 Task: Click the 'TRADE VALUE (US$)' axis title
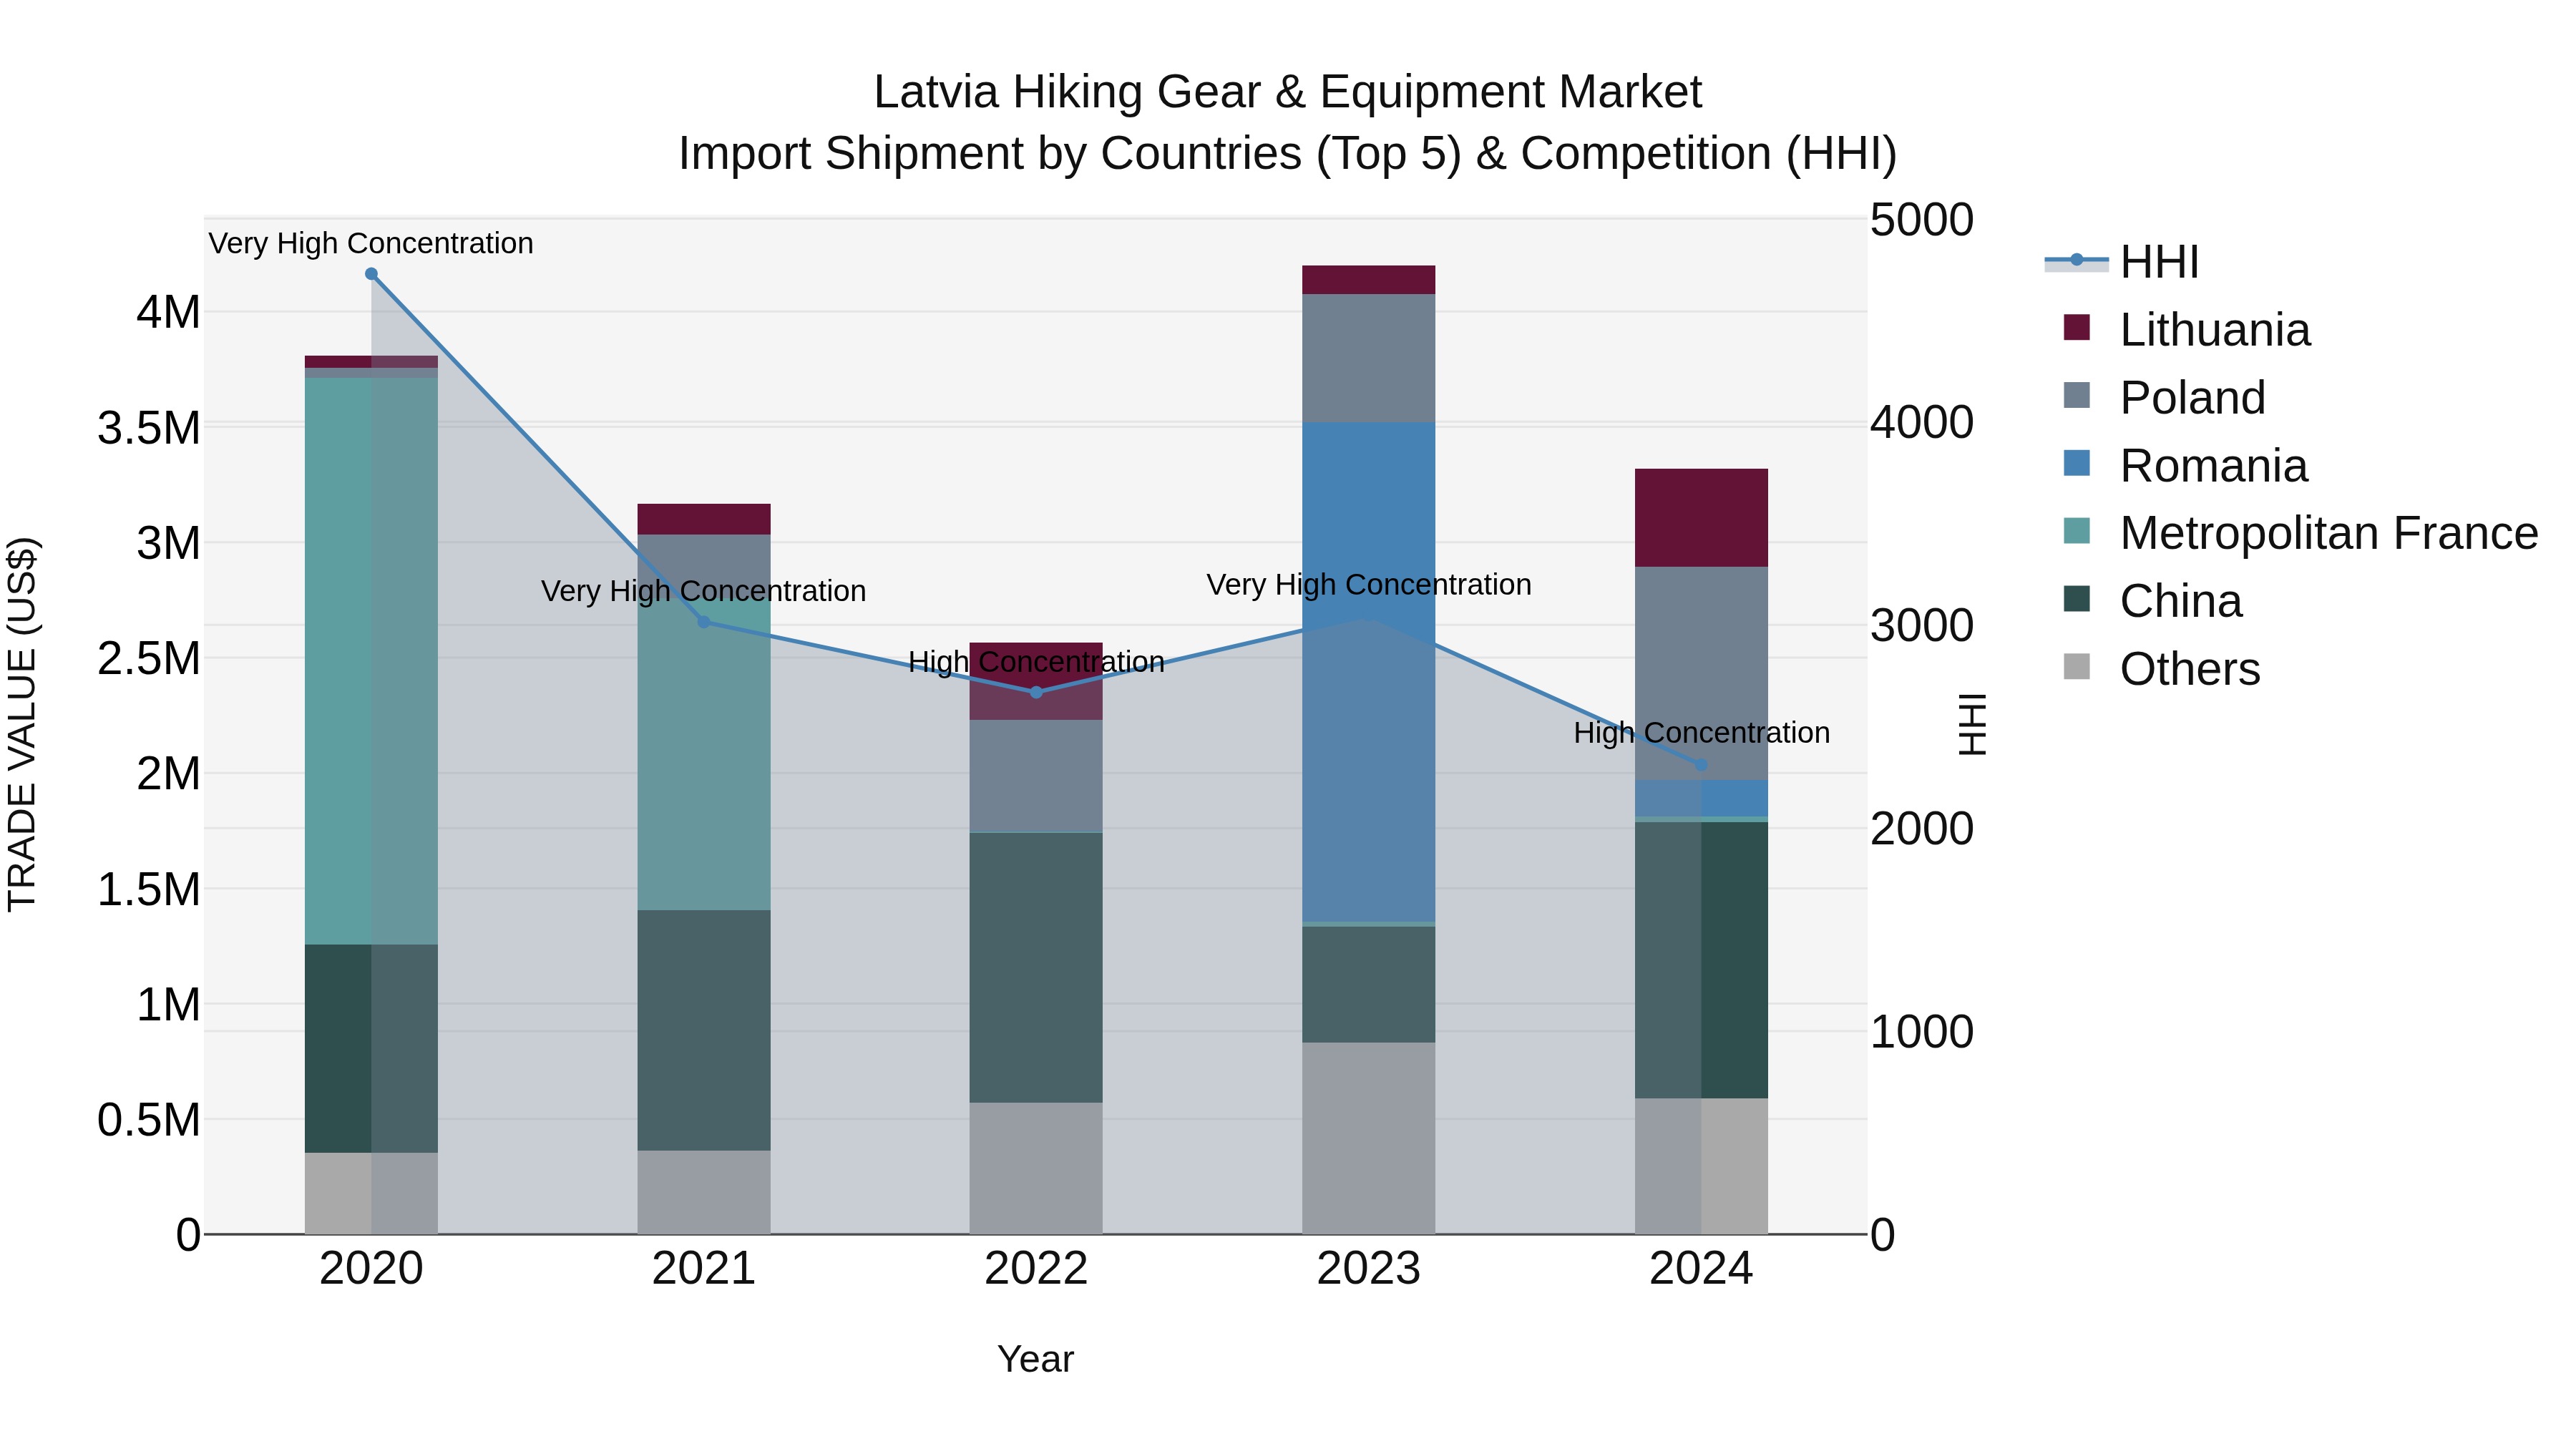[x=22, y=725]
